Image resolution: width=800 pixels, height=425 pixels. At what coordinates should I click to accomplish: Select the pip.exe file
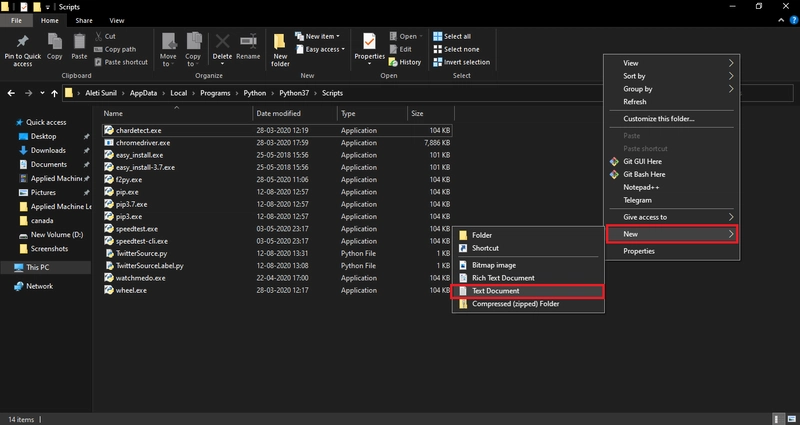[x=277, y=192]
